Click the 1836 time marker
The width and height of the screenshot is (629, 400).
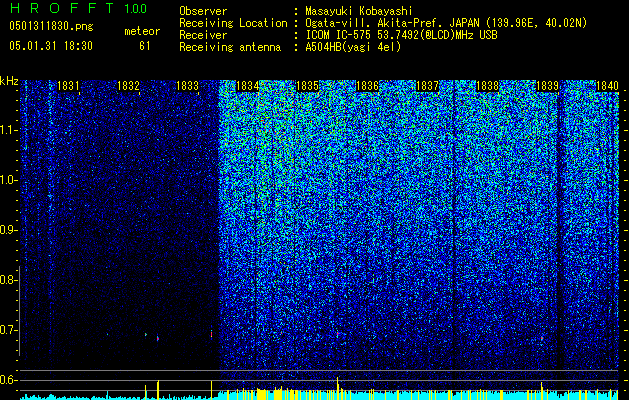tap(367, 86)
